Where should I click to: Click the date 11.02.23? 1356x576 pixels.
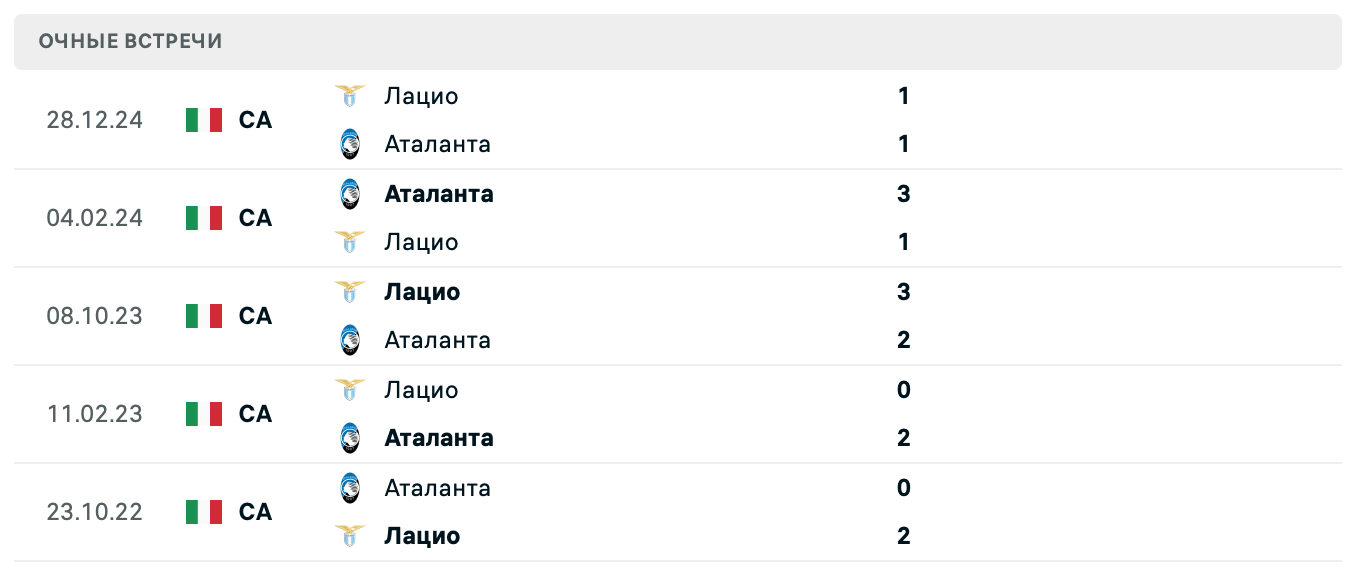(x=94, y=414)
